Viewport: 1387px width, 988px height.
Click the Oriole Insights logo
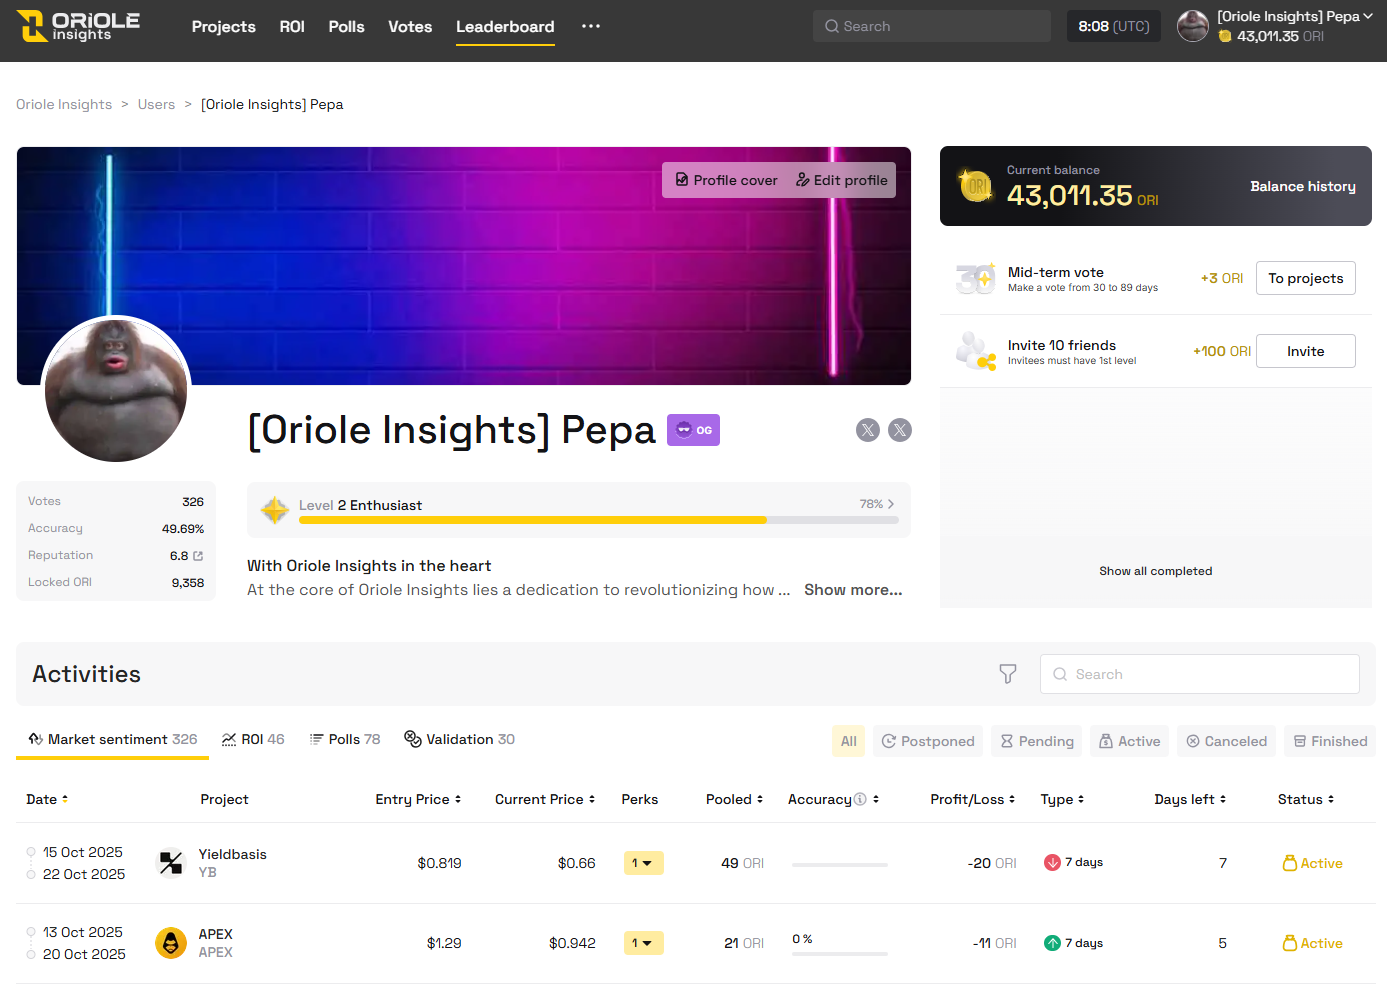click(x=78, y=26)
